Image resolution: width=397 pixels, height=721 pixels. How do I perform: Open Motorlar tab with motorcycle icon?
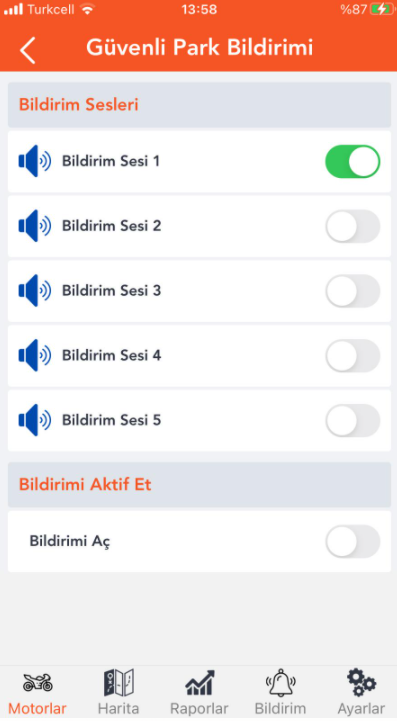tap(37, 693)
